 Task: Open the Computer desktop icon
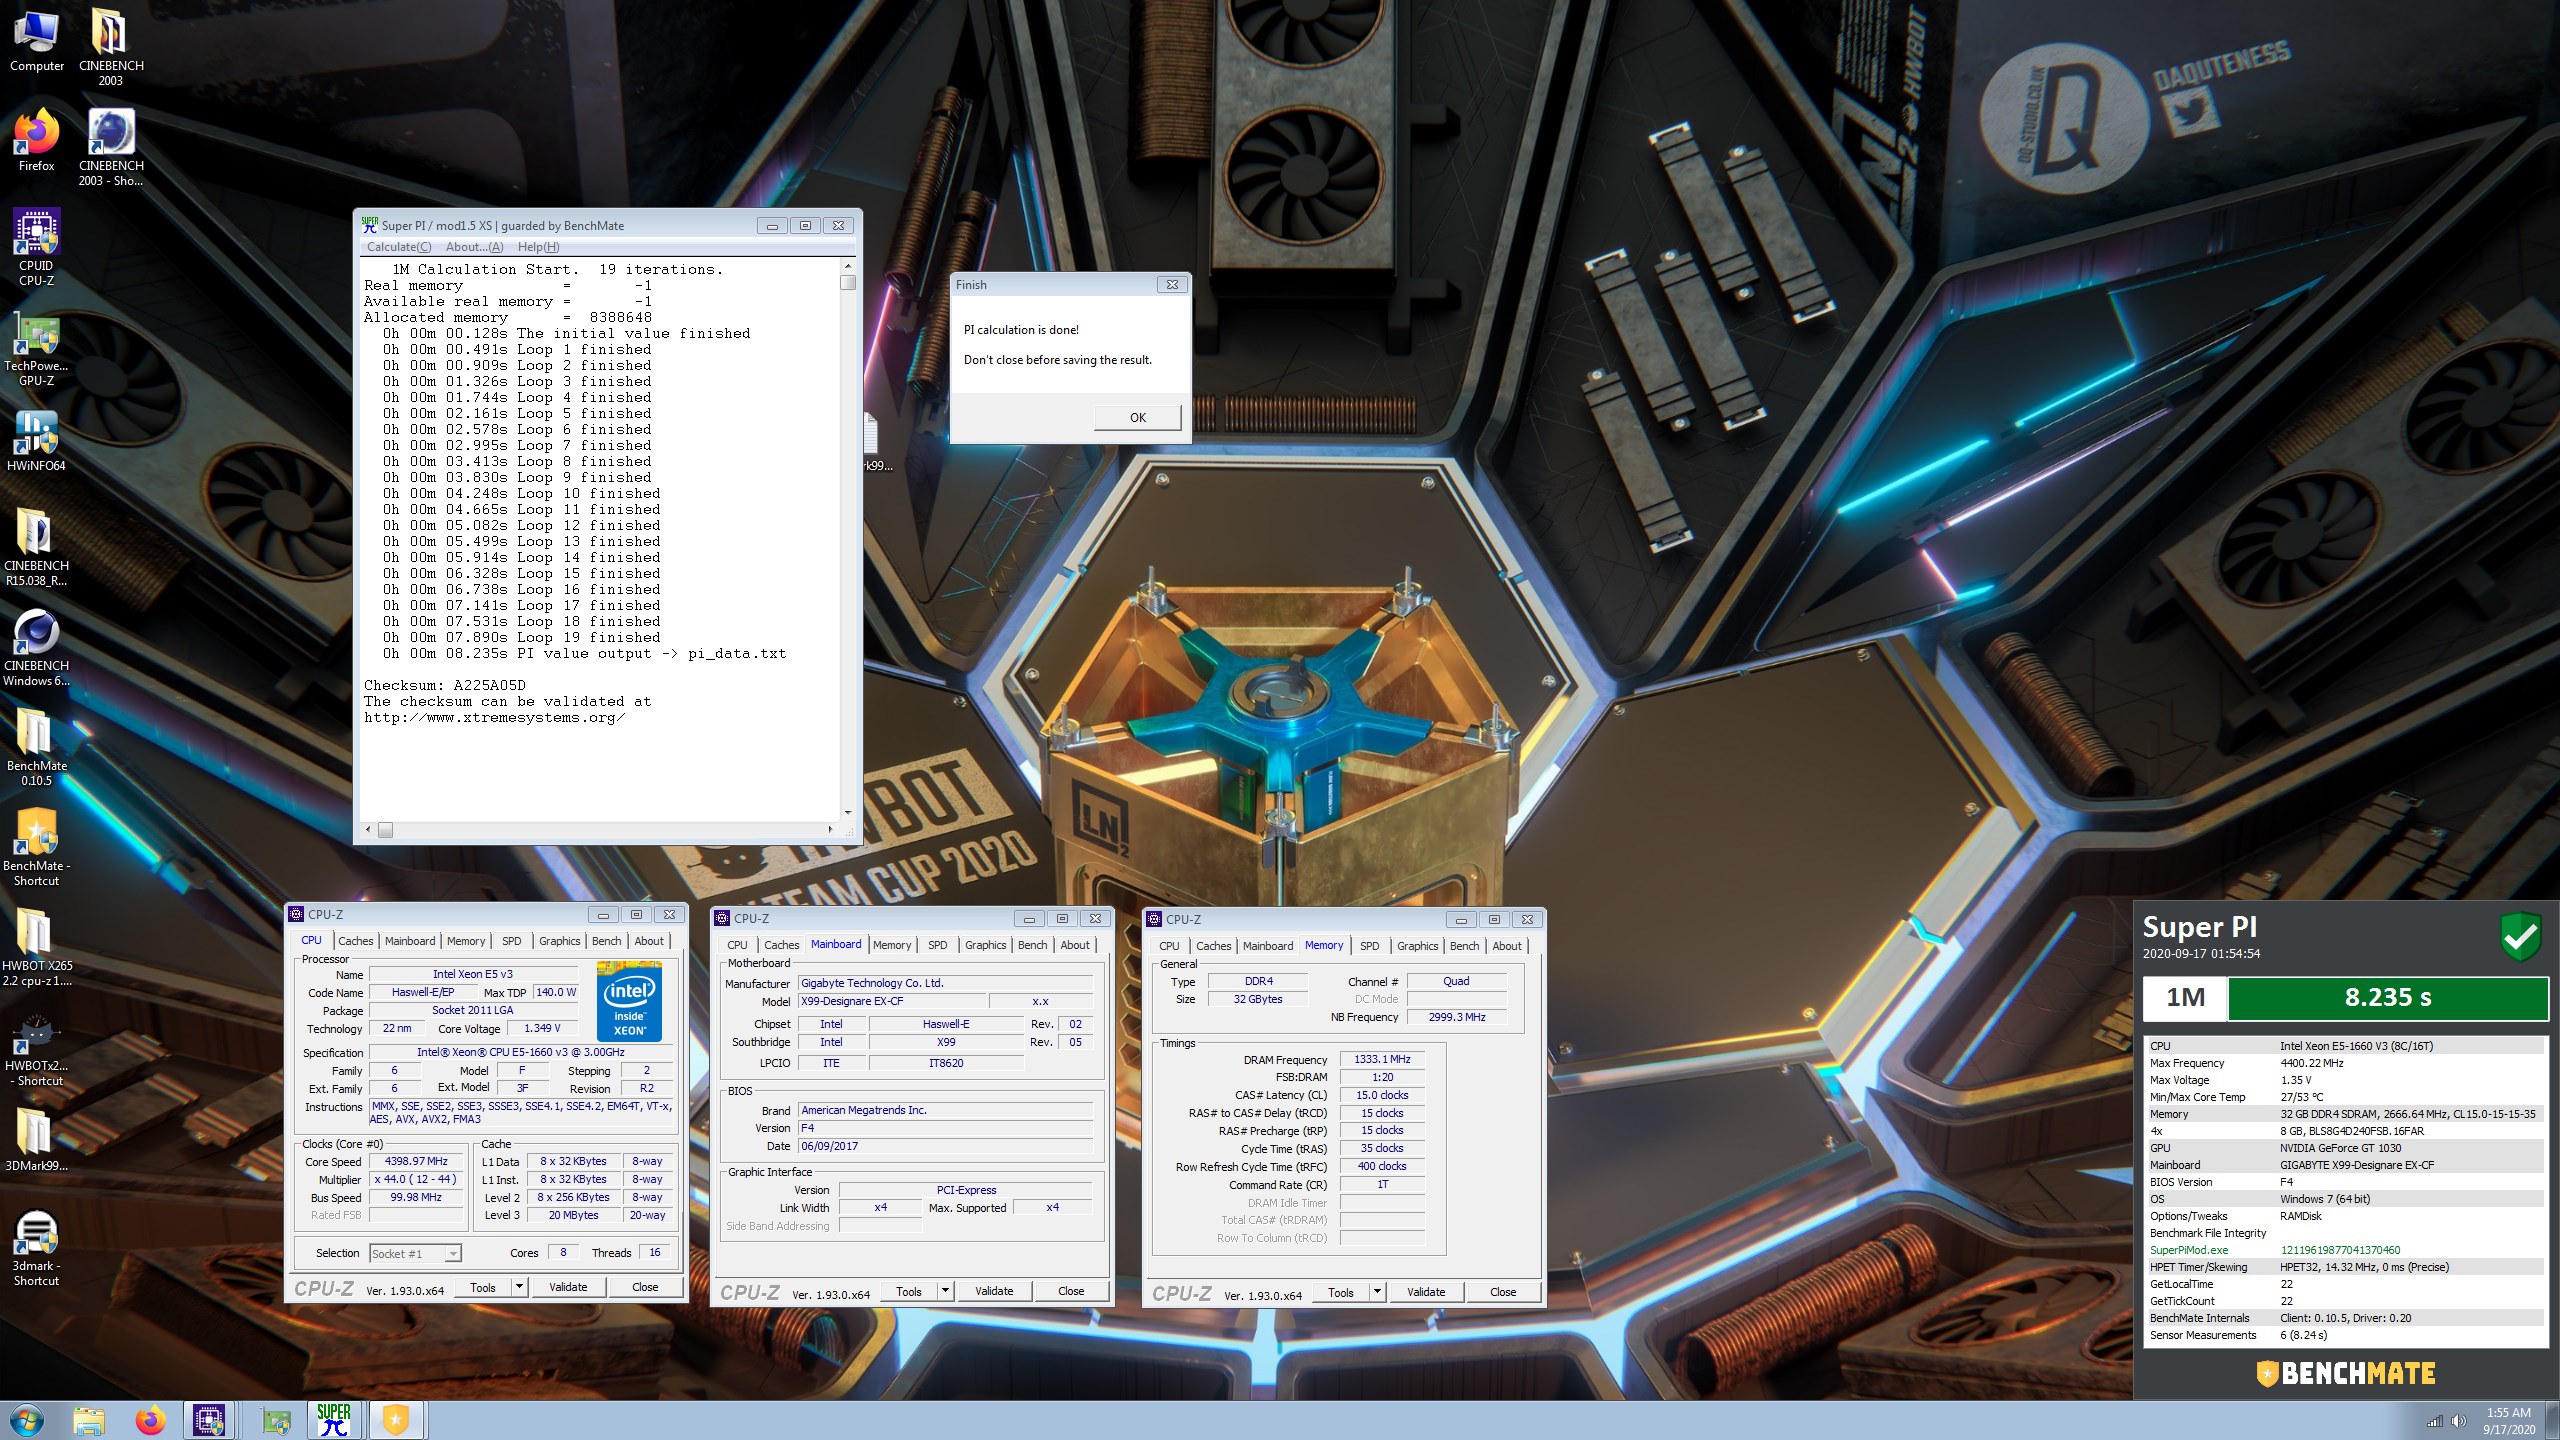36,40
